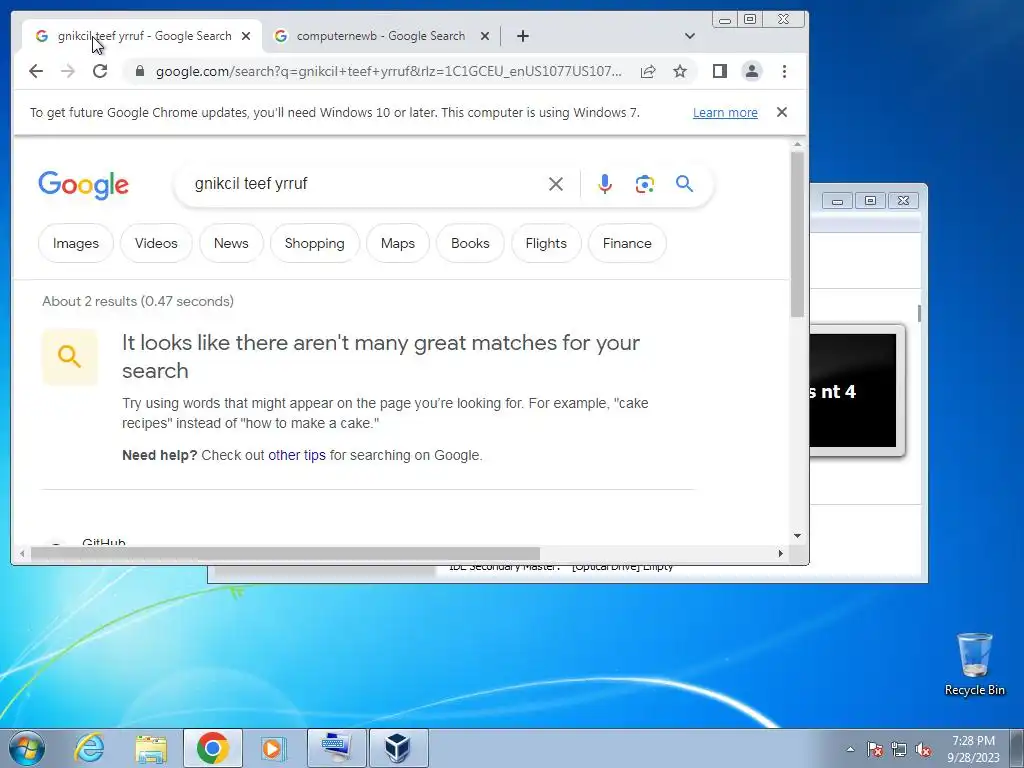Close the 'gnikcil teef yrruf' tab
Screen dimensions: 1024x768
[246, 36]
